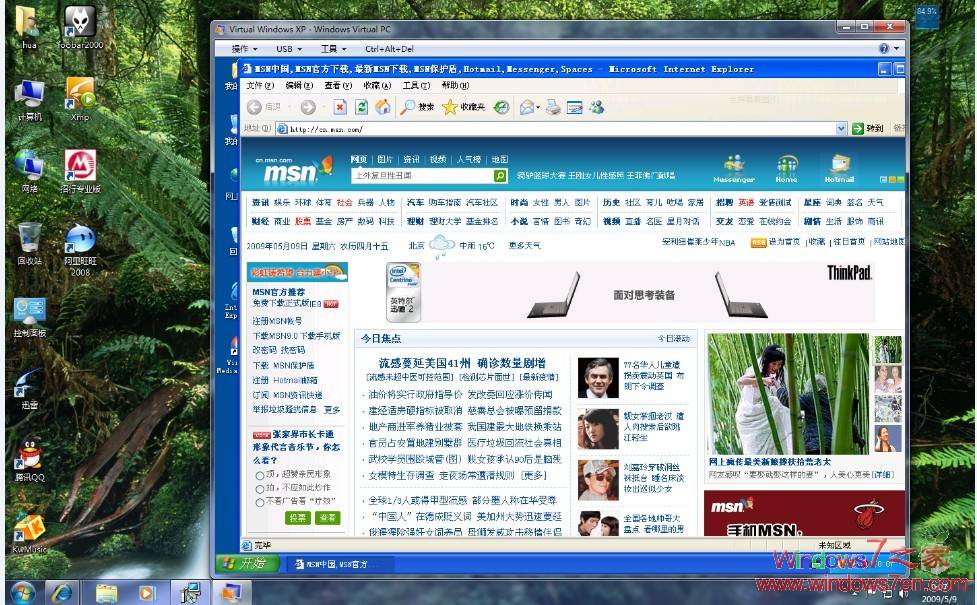Viewport: 977px width, 605px height.
Task: Click the IE Print toolbar icon
Action: (553, 107)
